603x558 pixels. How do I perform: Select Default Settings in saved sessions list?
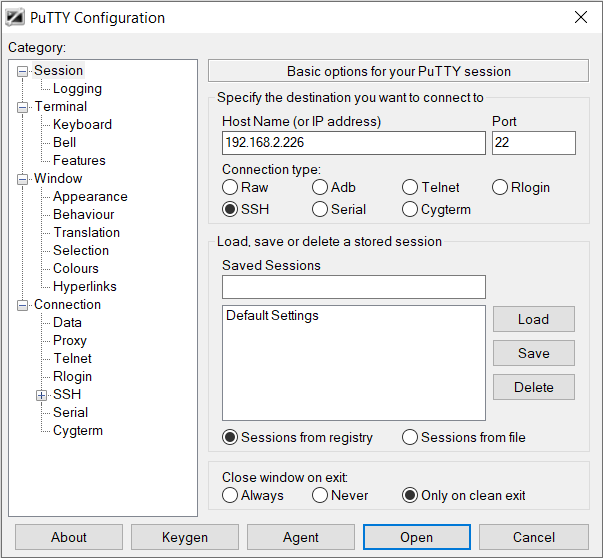(x=272, y=315)
